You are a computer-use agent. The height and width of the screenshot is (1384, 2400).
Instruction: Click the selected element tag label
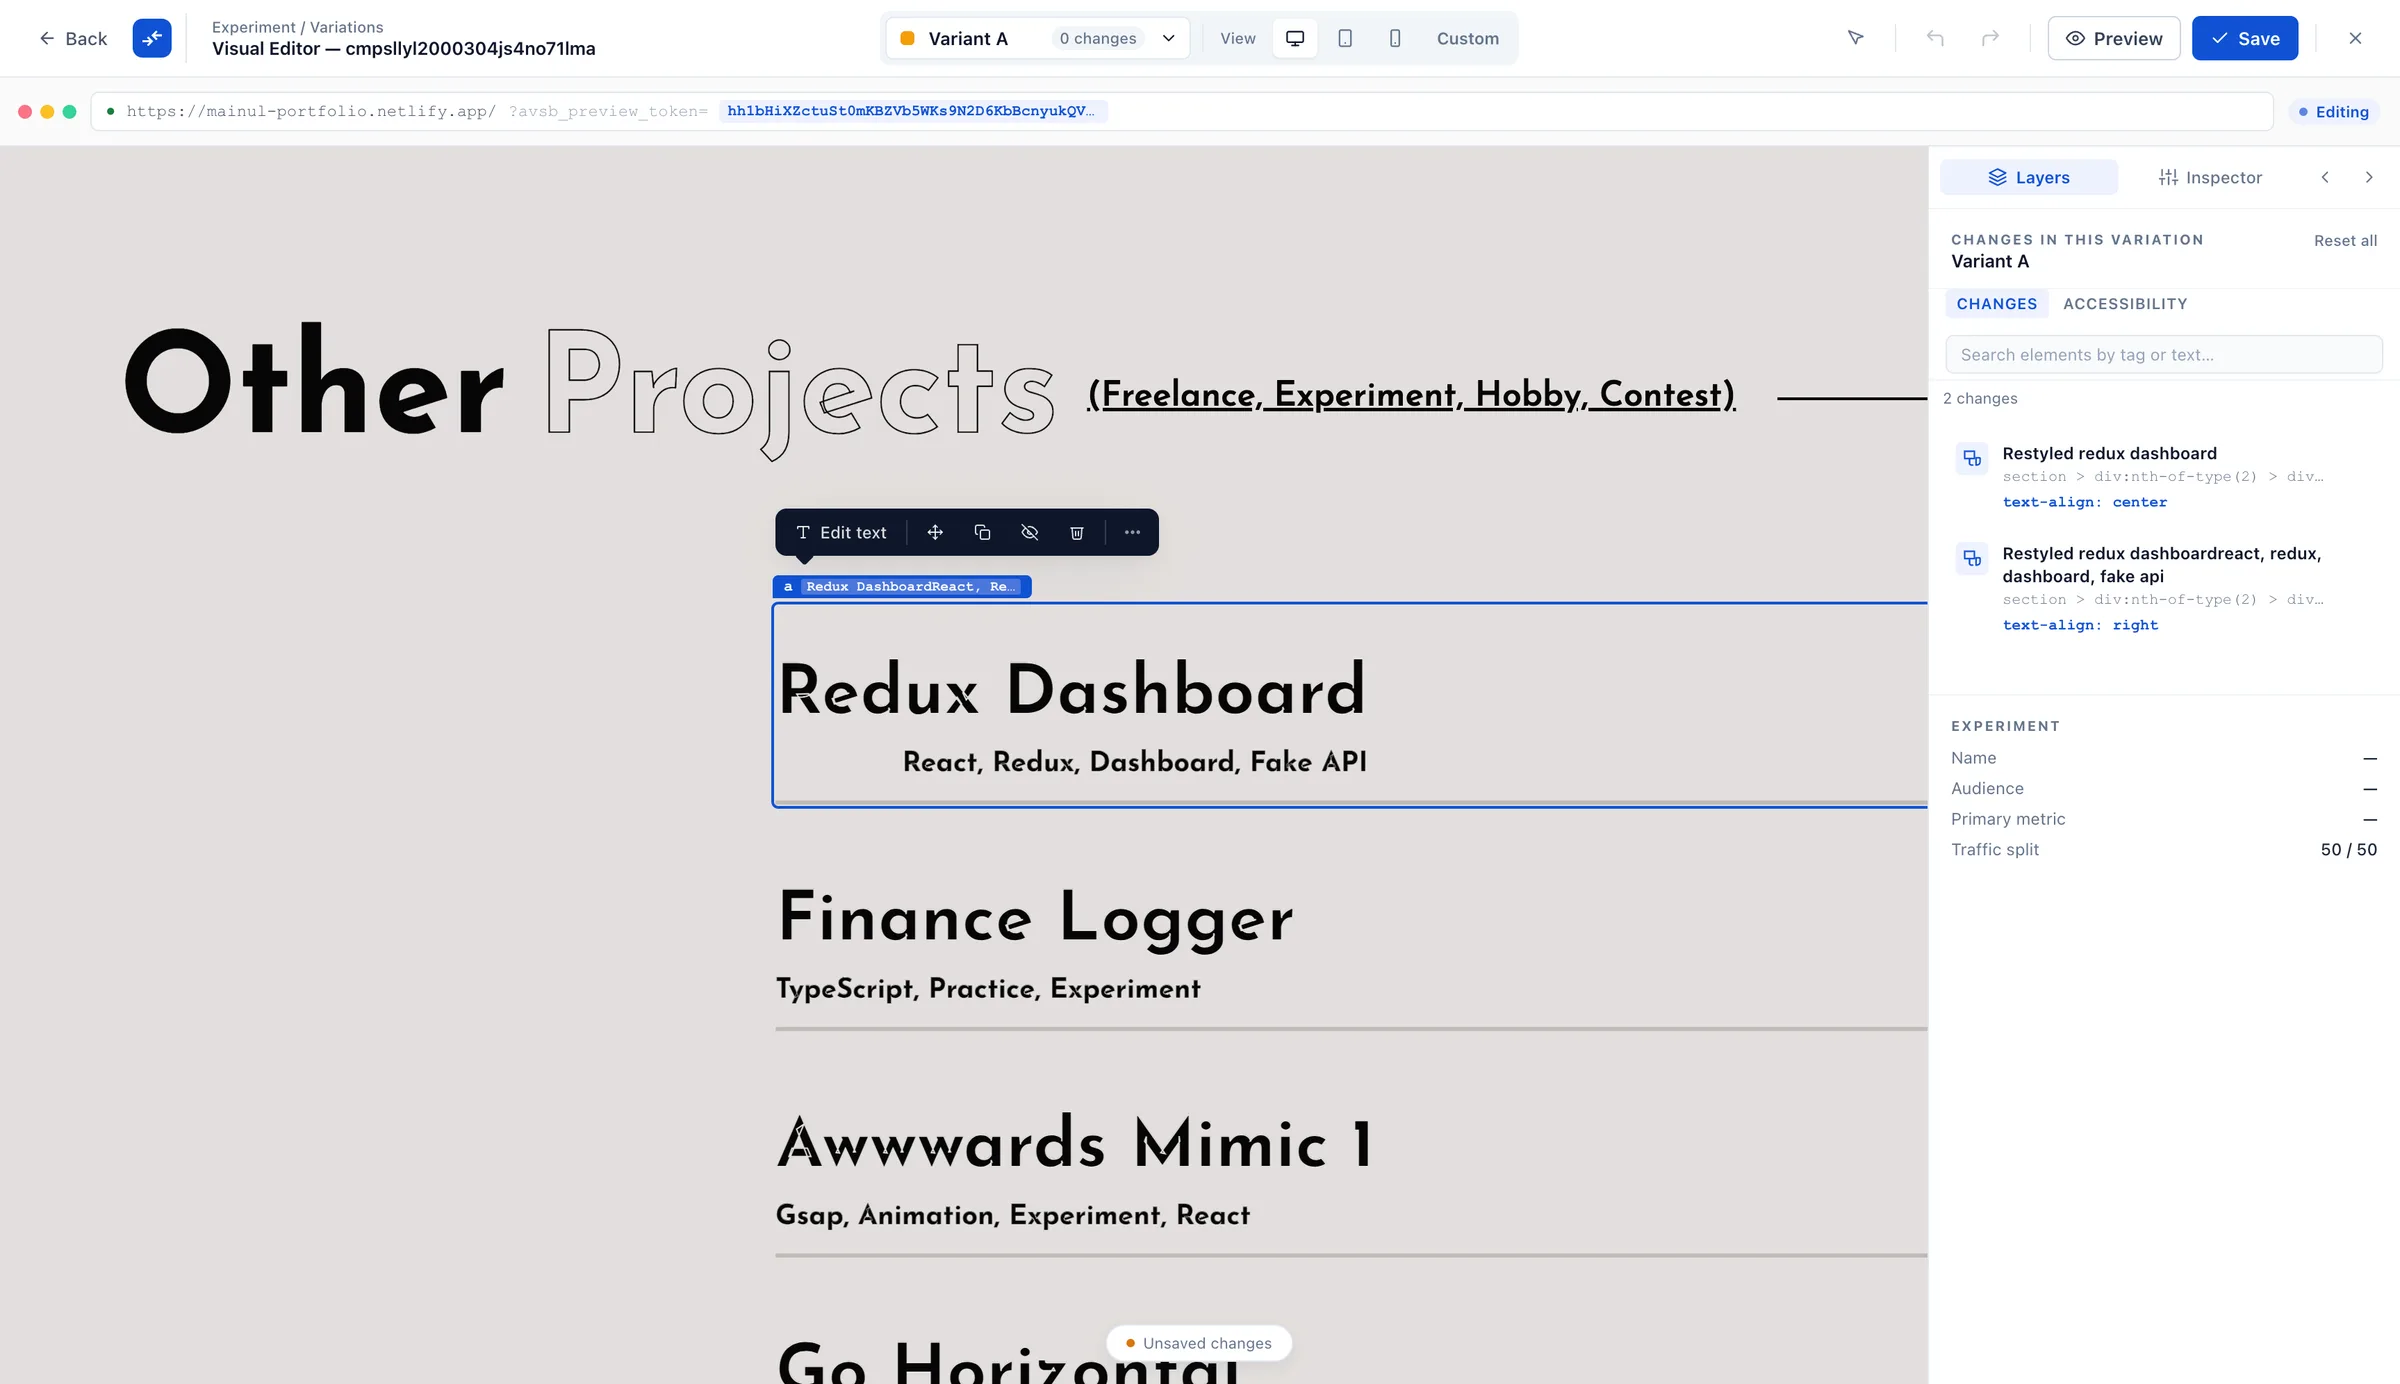coord(901,586)
